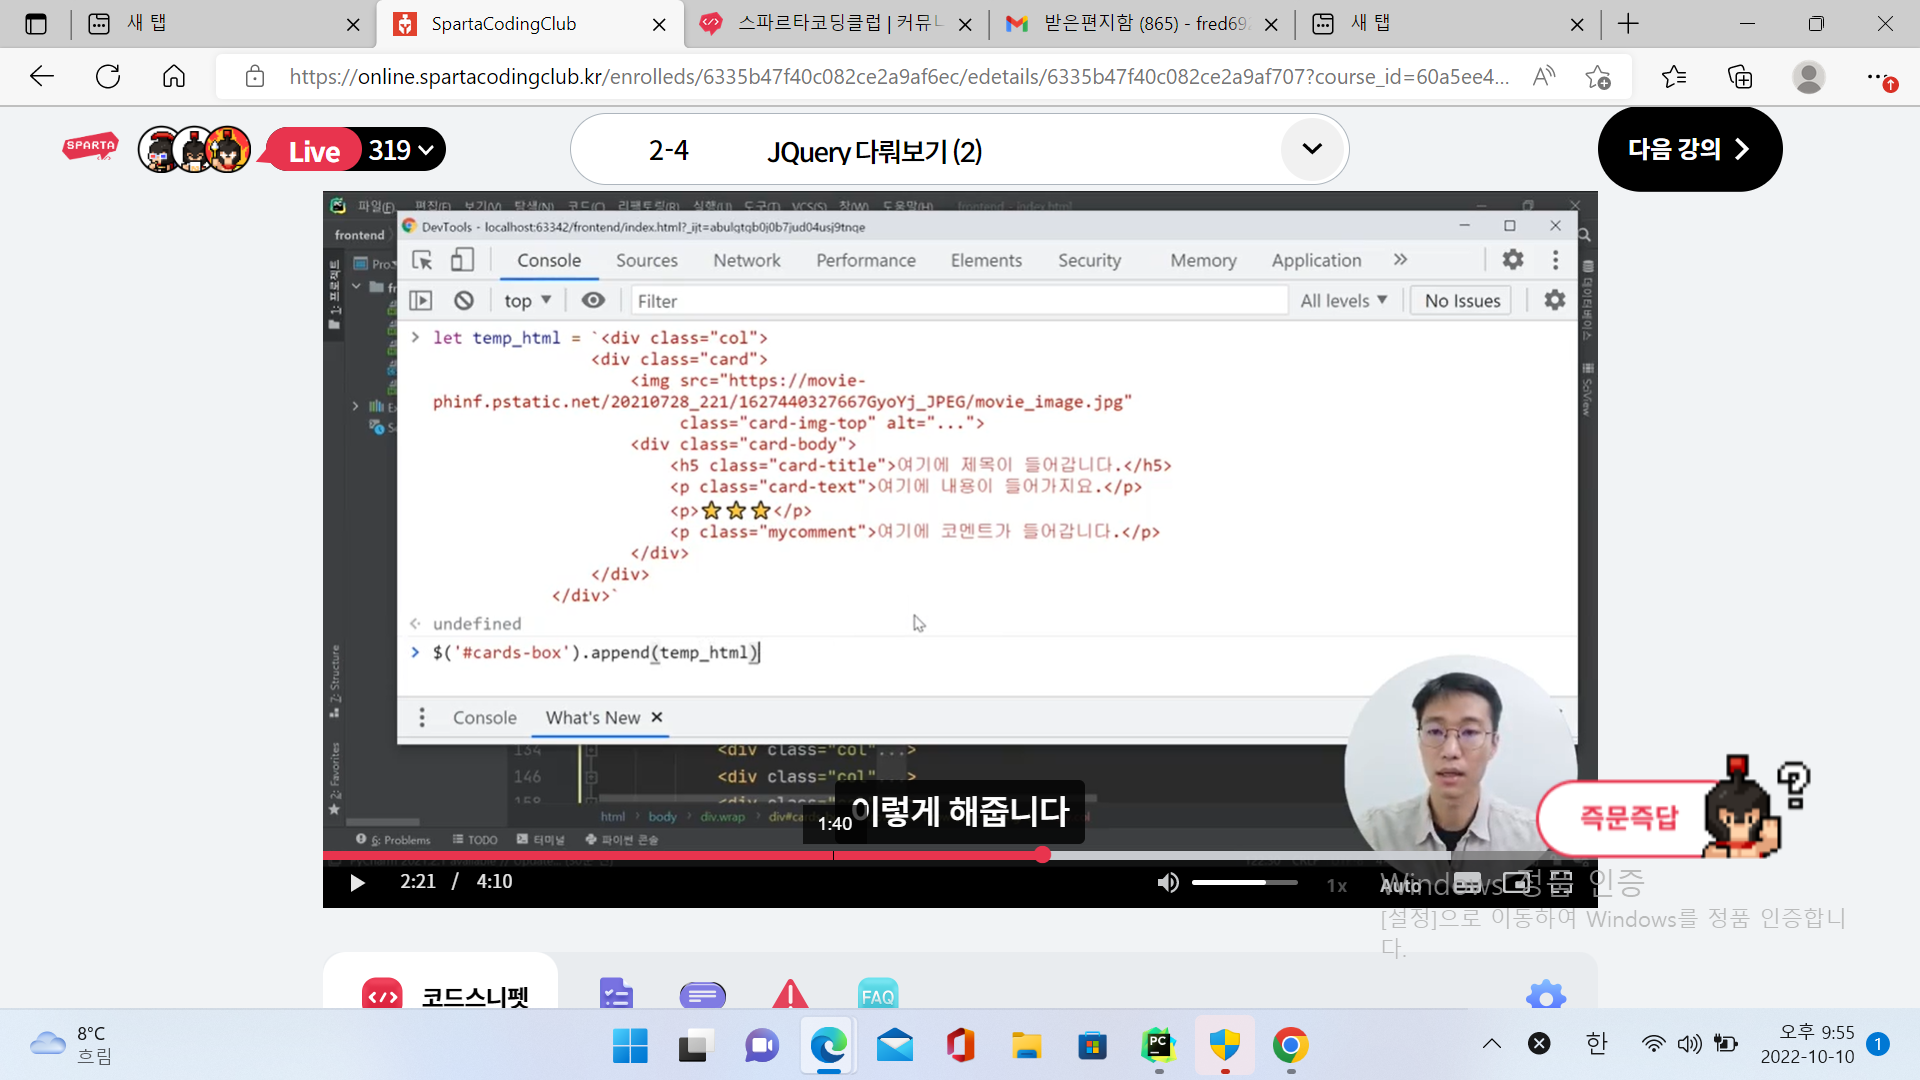Expand more DevTools tabs chevron

coord(1400,260)
